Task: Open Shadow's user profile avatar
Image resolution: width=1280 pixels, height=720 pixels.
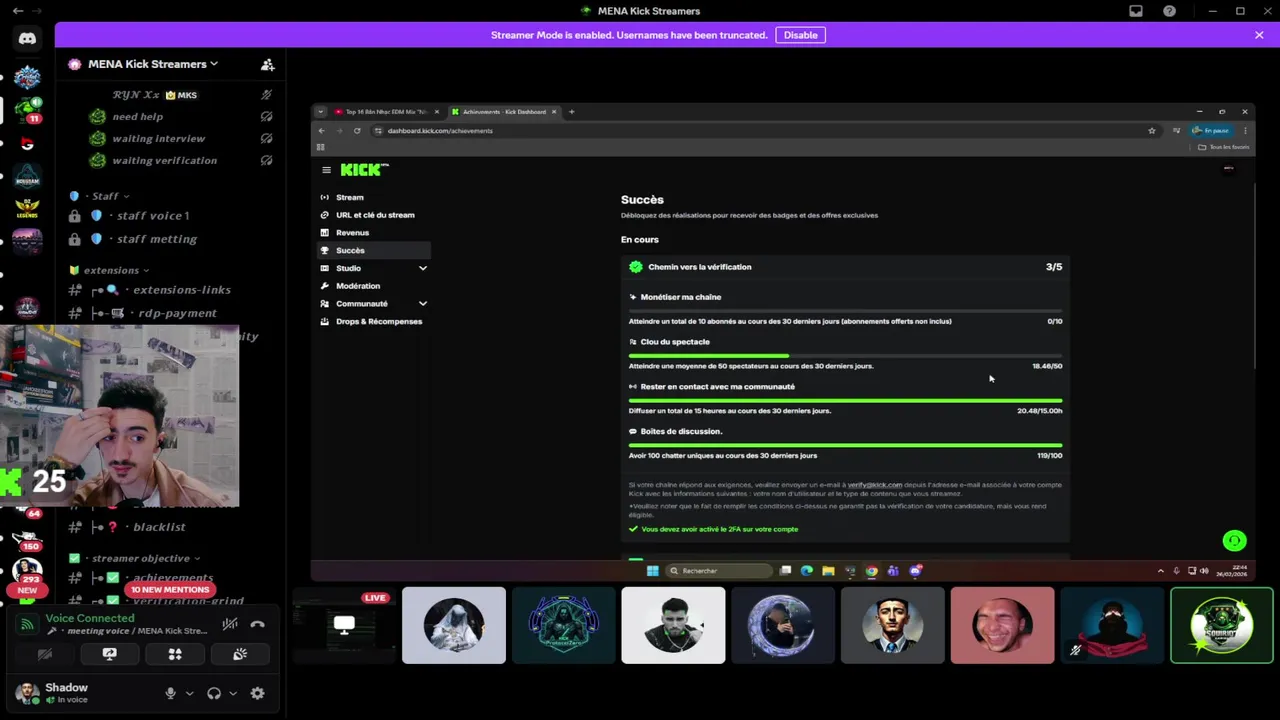Action: 27,692
